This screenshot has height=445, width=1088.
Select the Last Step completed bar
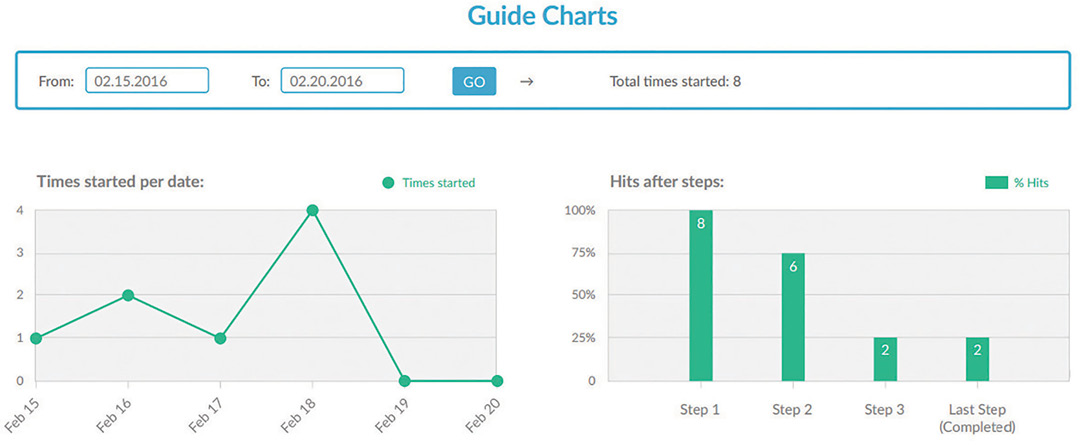coord(977,359)
